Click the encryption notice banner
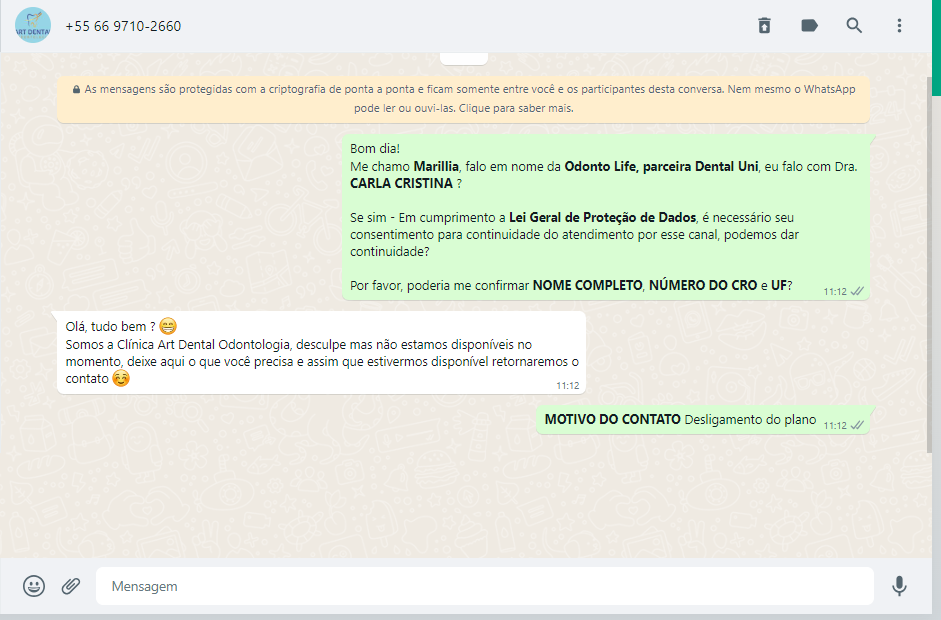The width and height of the screenshot is (941, 620). pos(463,99)
